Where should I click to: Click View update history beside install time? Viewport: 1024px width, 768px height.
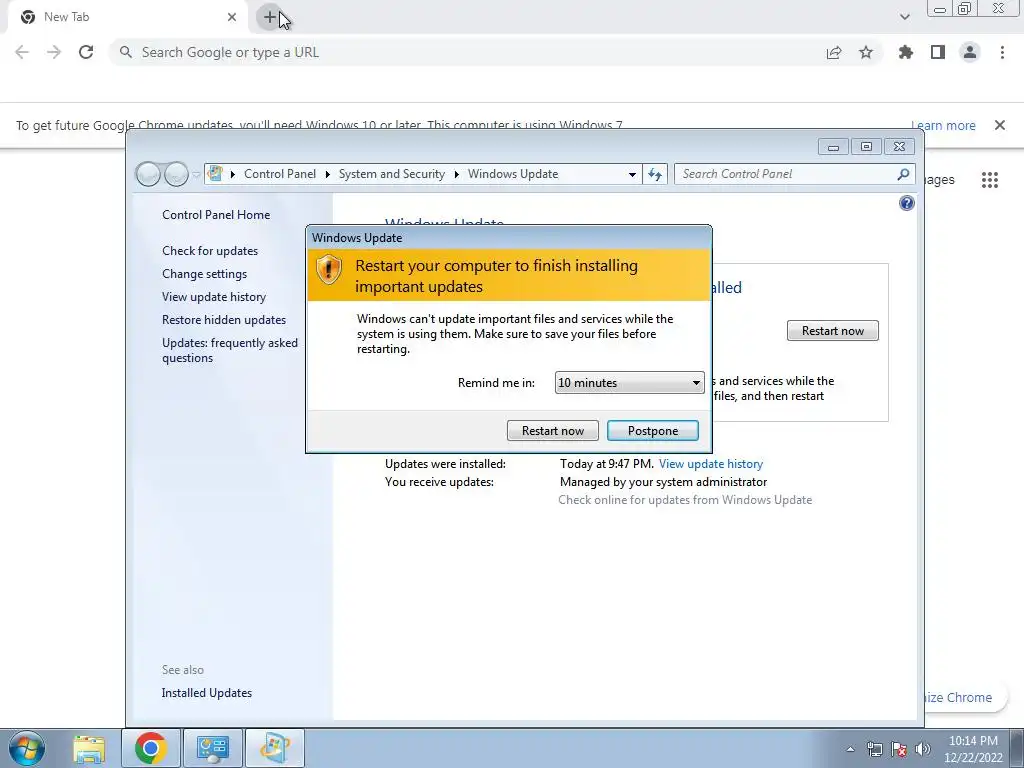coord(711,464)
